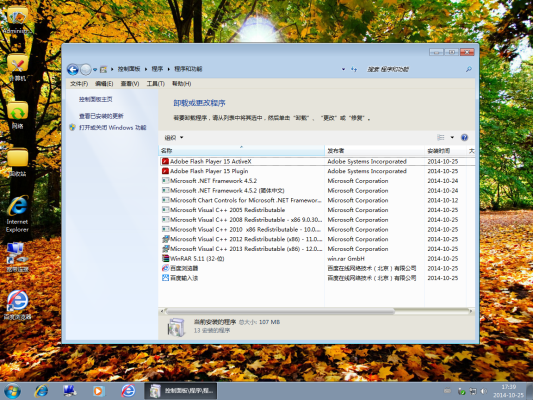Click 程序 breadcrumb in address bar
Viewport: 533px width, 400px height.
click(157, 69)
